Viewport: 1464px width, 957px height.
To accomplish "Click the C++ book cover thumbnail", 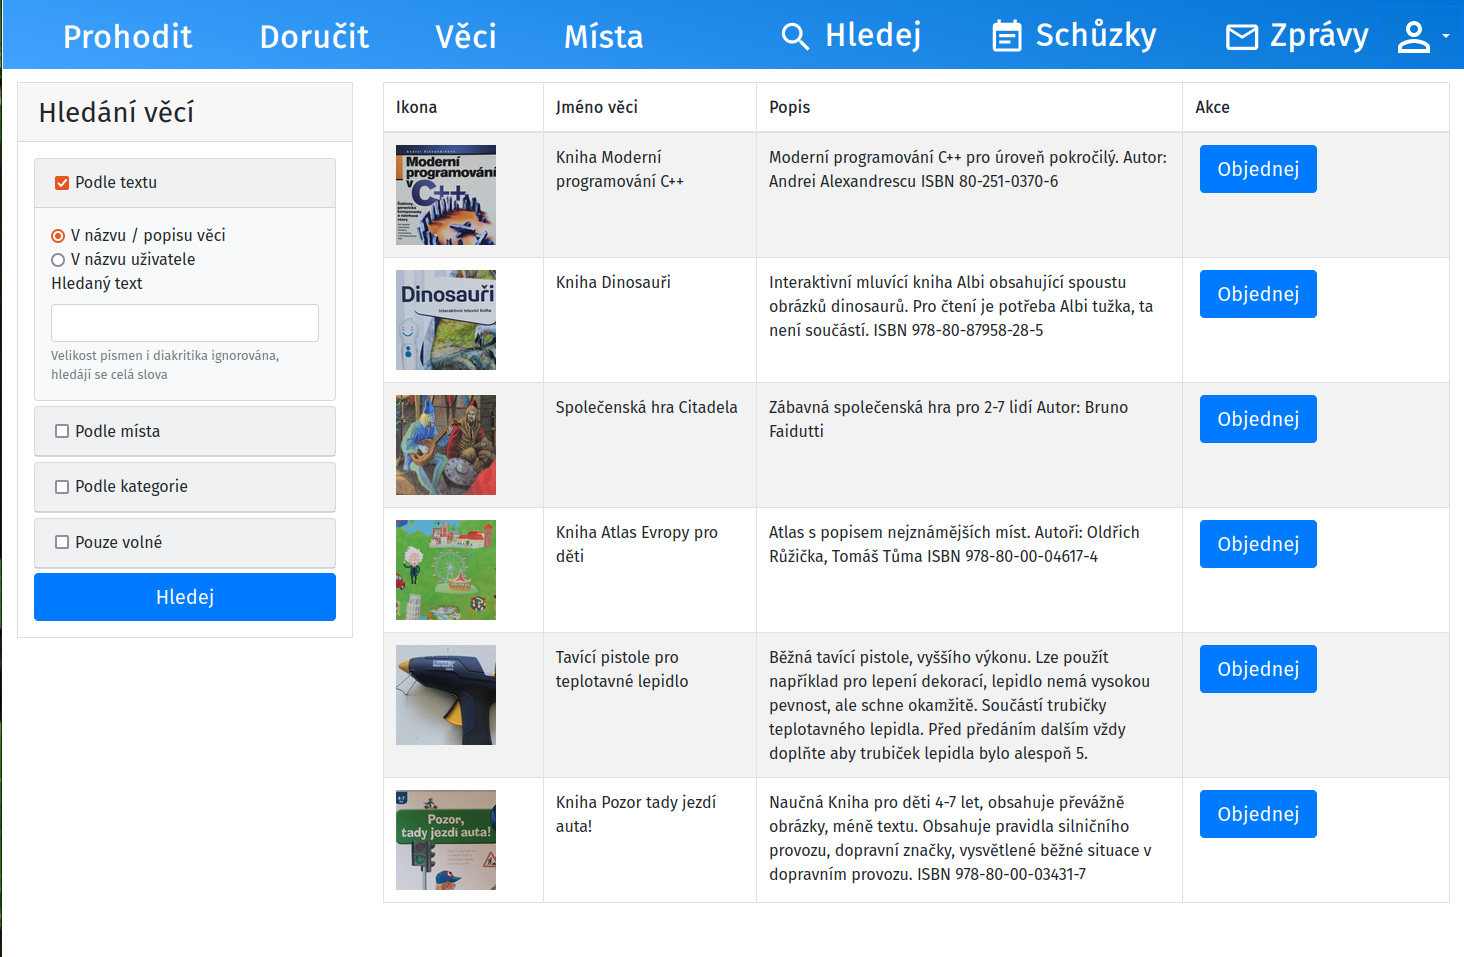I will coord(446,195).
